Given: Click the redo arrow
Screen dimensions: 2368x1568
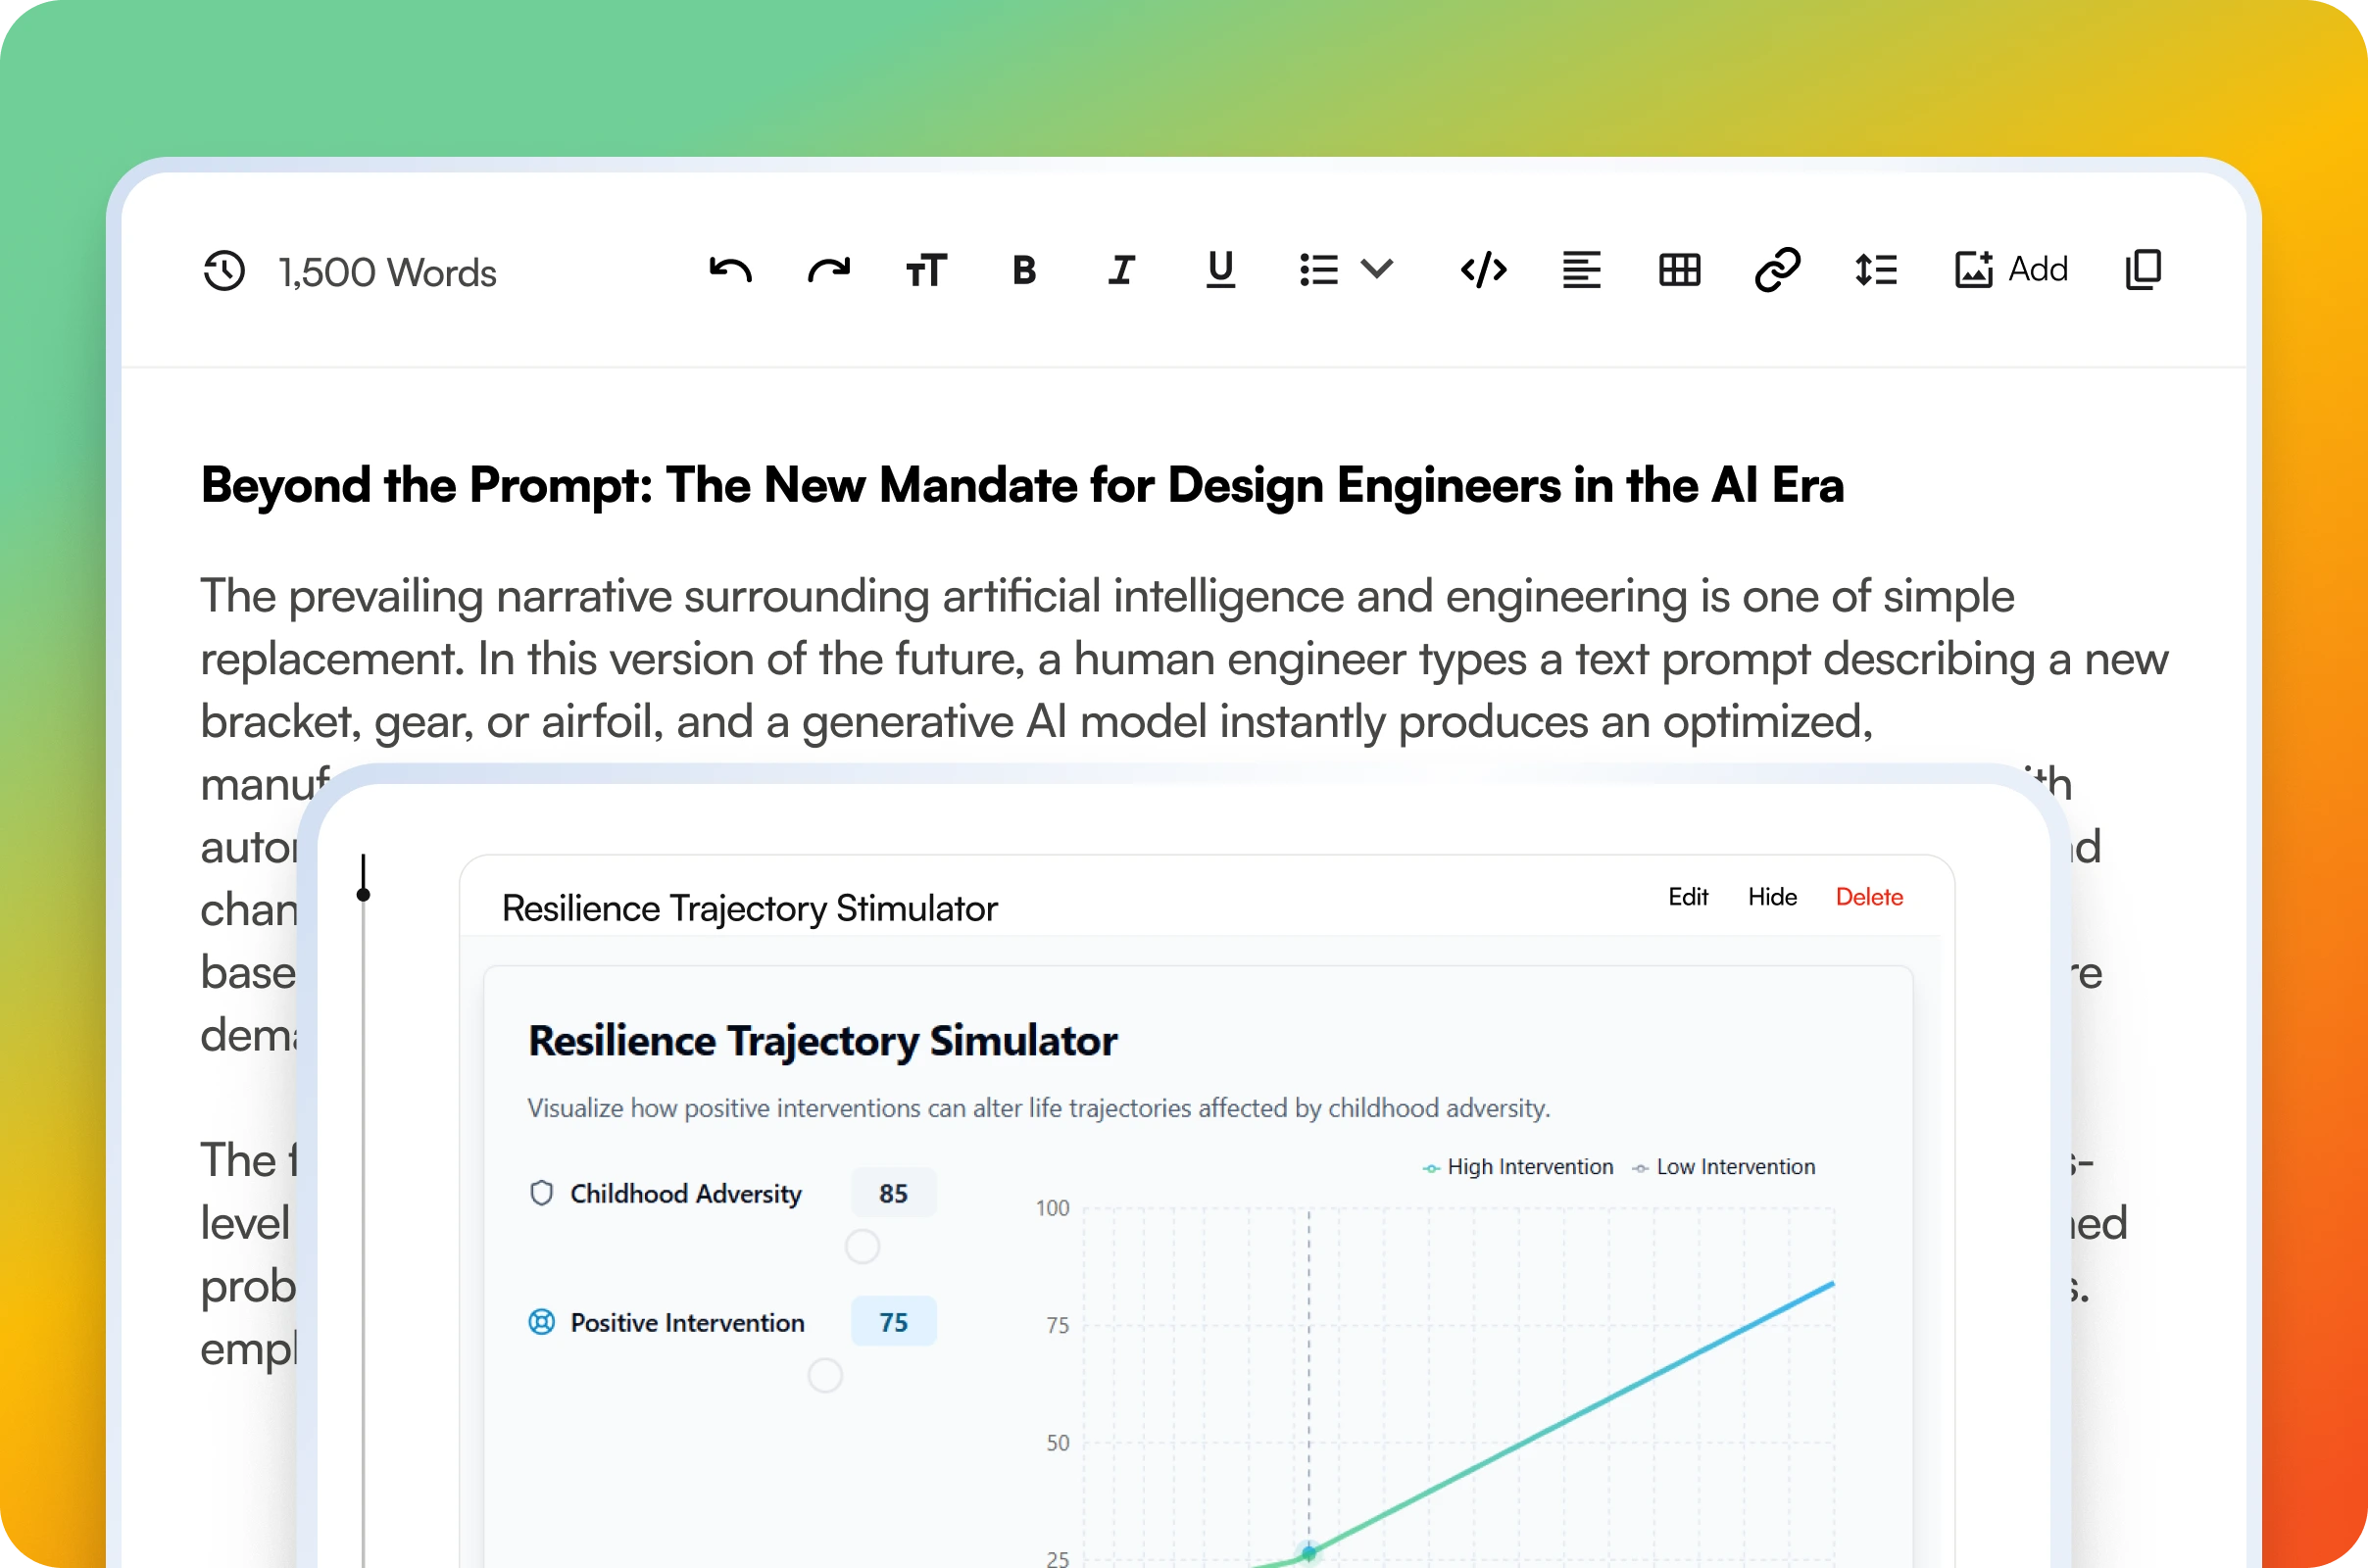Looking at the screenshot, I should 828,270.
